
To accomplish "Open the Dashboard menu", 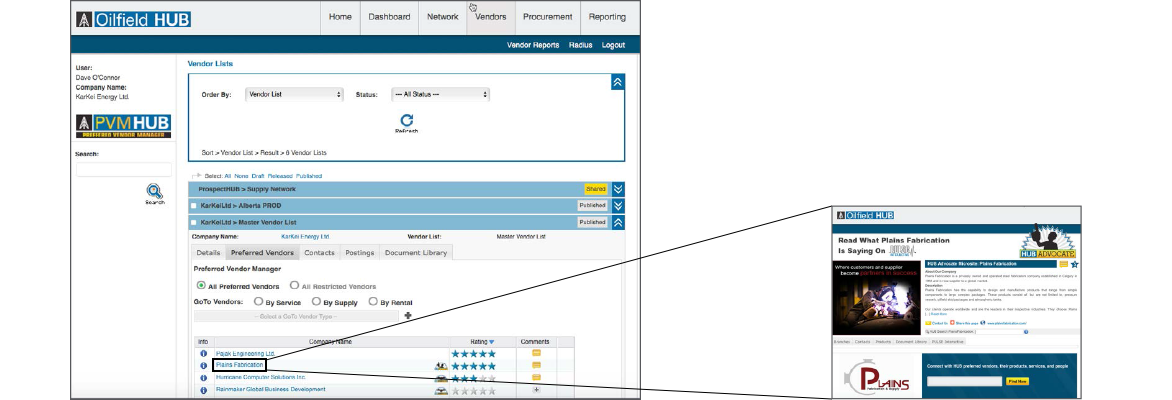I will 389,17.
